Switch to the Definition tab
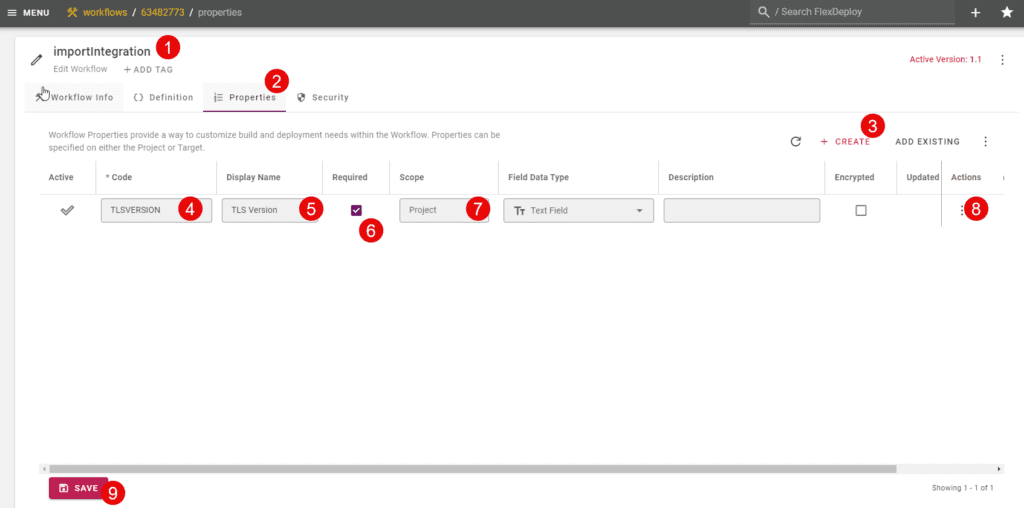Screen dimensions: 1024x508 [x=163, y=97]
